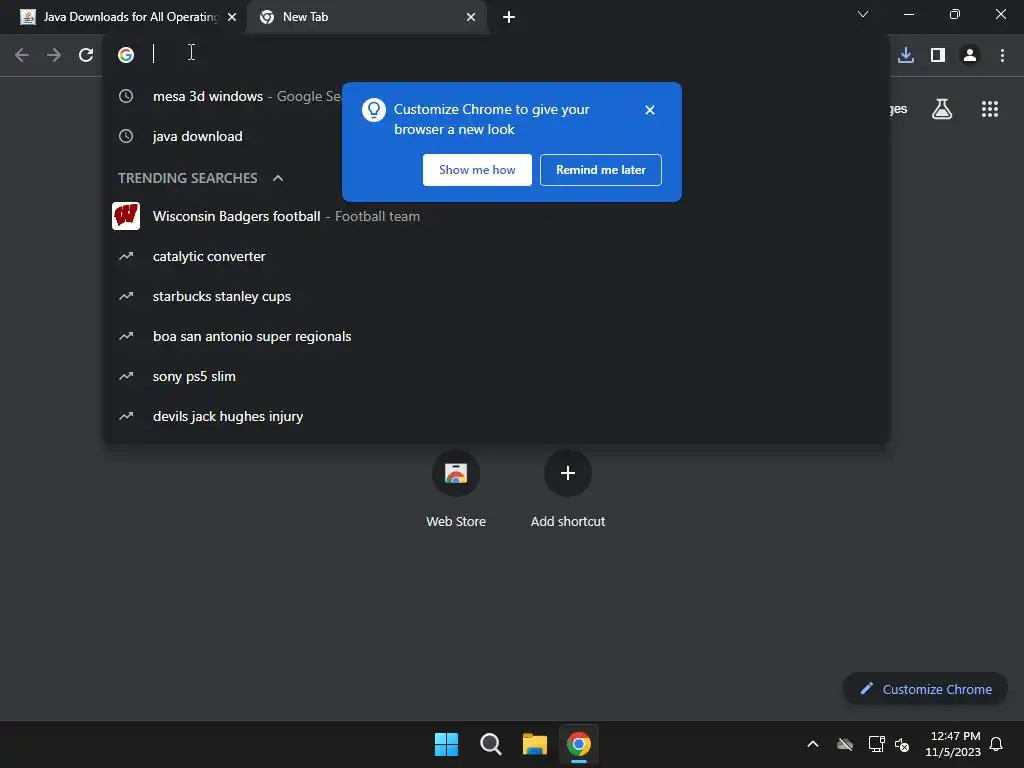
Task: Click the Chrome taskbar icon
Action: pos(579,744)
